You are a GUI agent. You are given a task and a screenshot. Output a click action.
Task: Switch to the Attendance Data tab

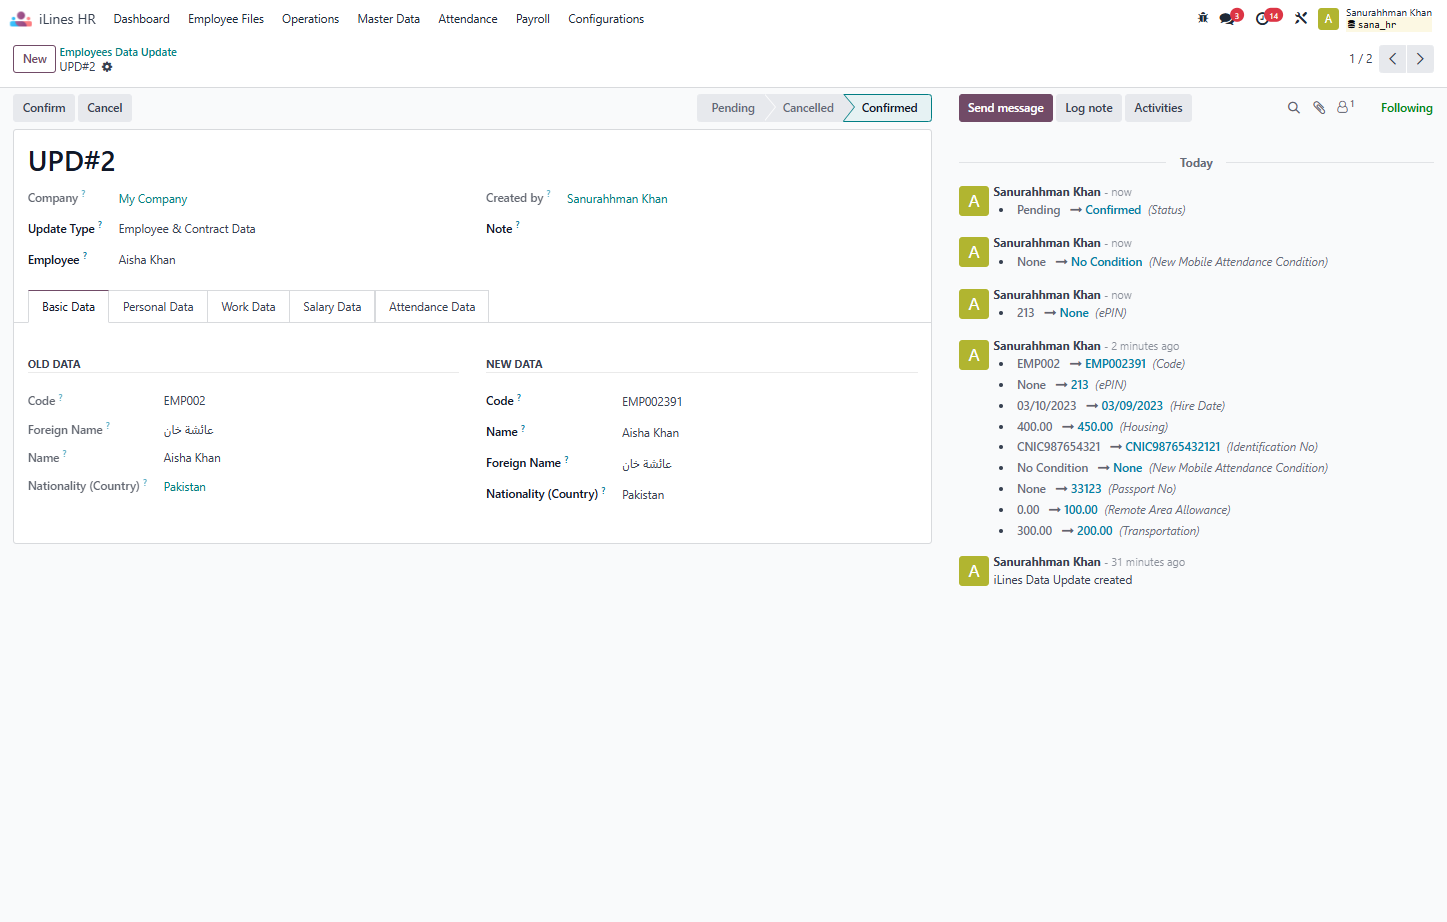432,307
